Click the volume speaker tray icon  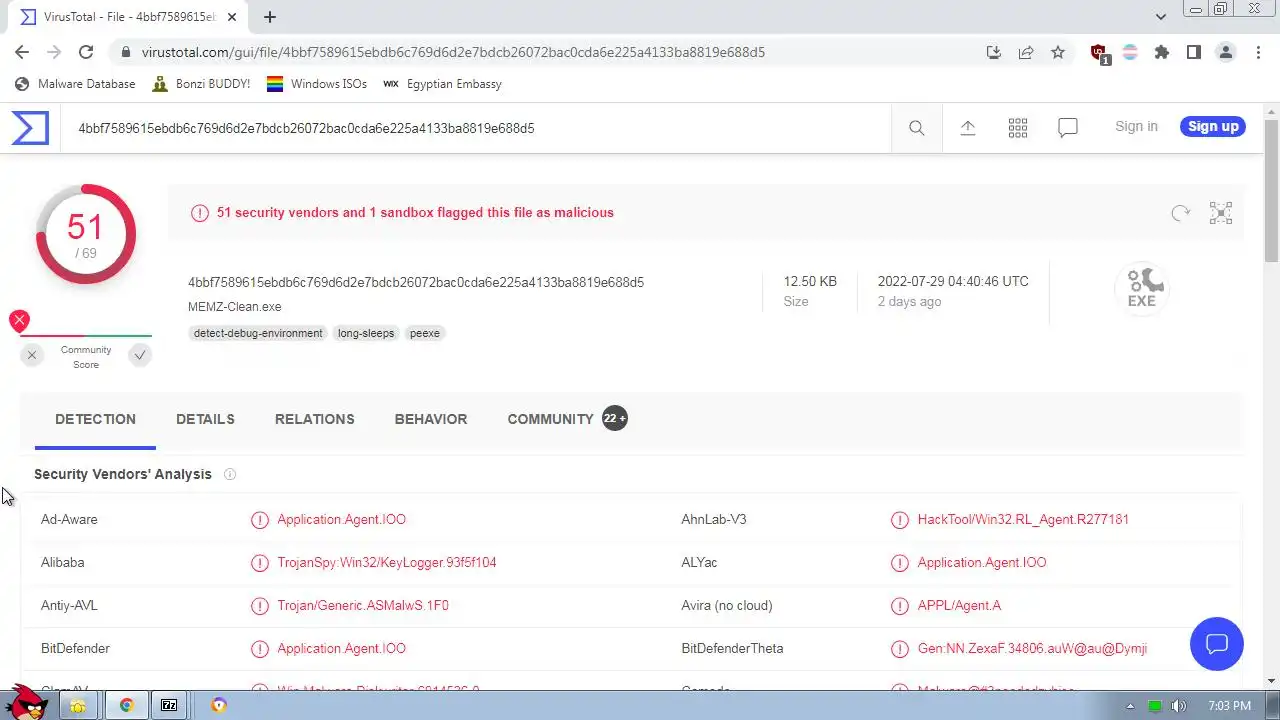pyautogui.click(x=1179, y=706)
